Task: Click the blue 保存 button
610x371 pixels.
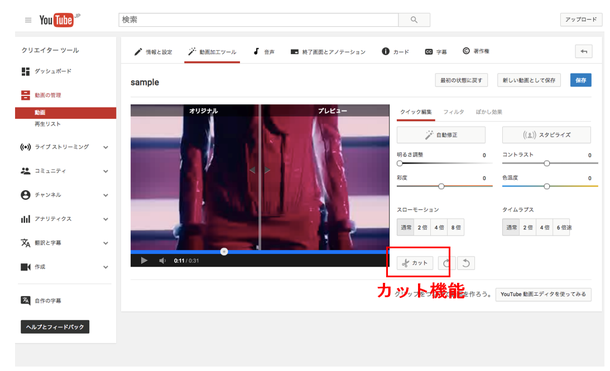Action: (580, 80)
